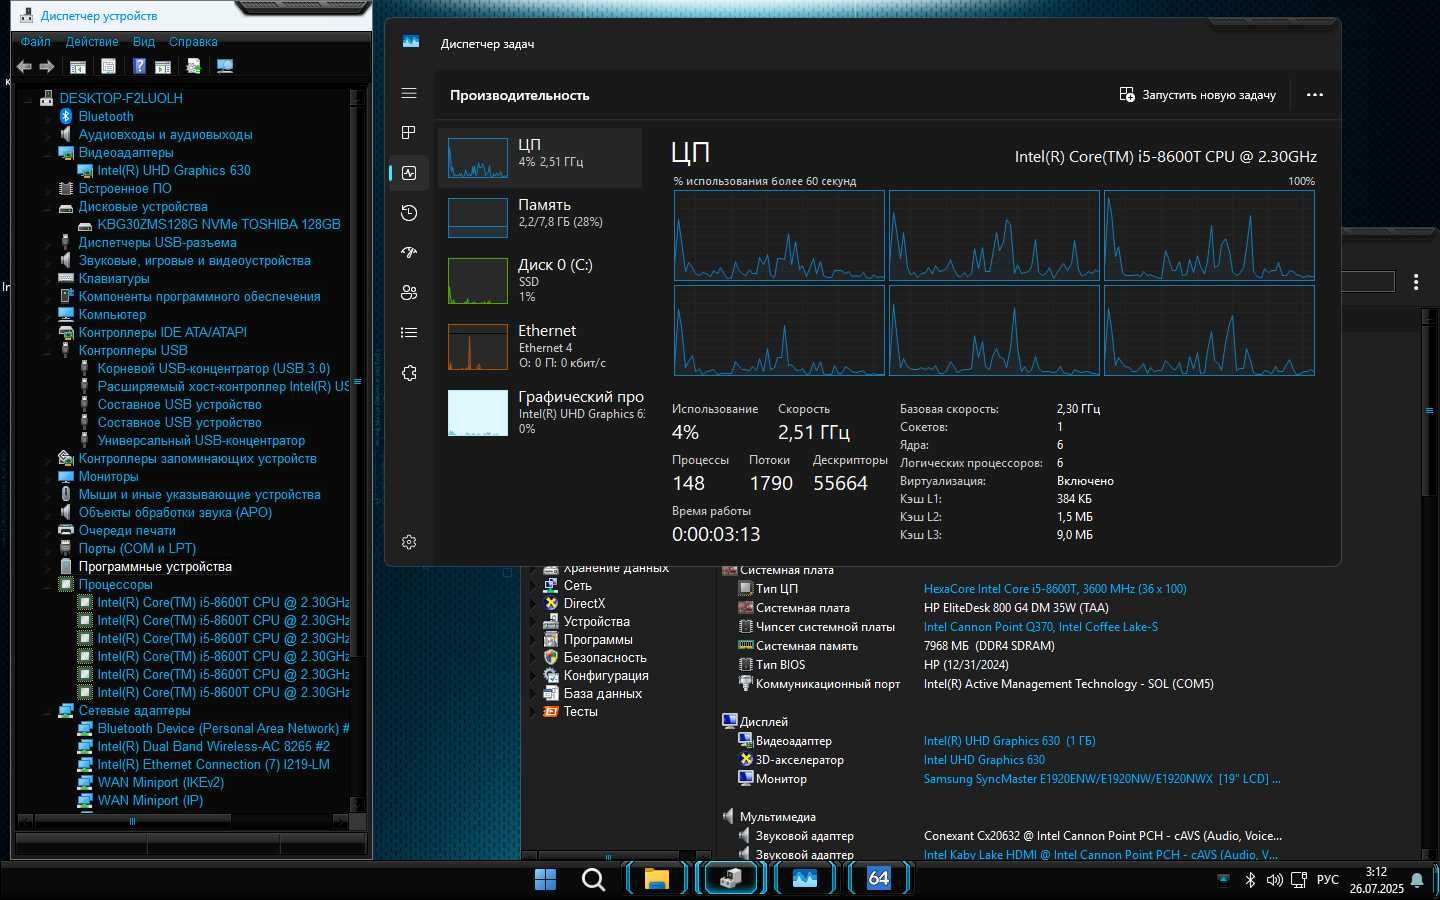Expand the Сеть node in AIDA64 tree

click(x=533, y=586)
